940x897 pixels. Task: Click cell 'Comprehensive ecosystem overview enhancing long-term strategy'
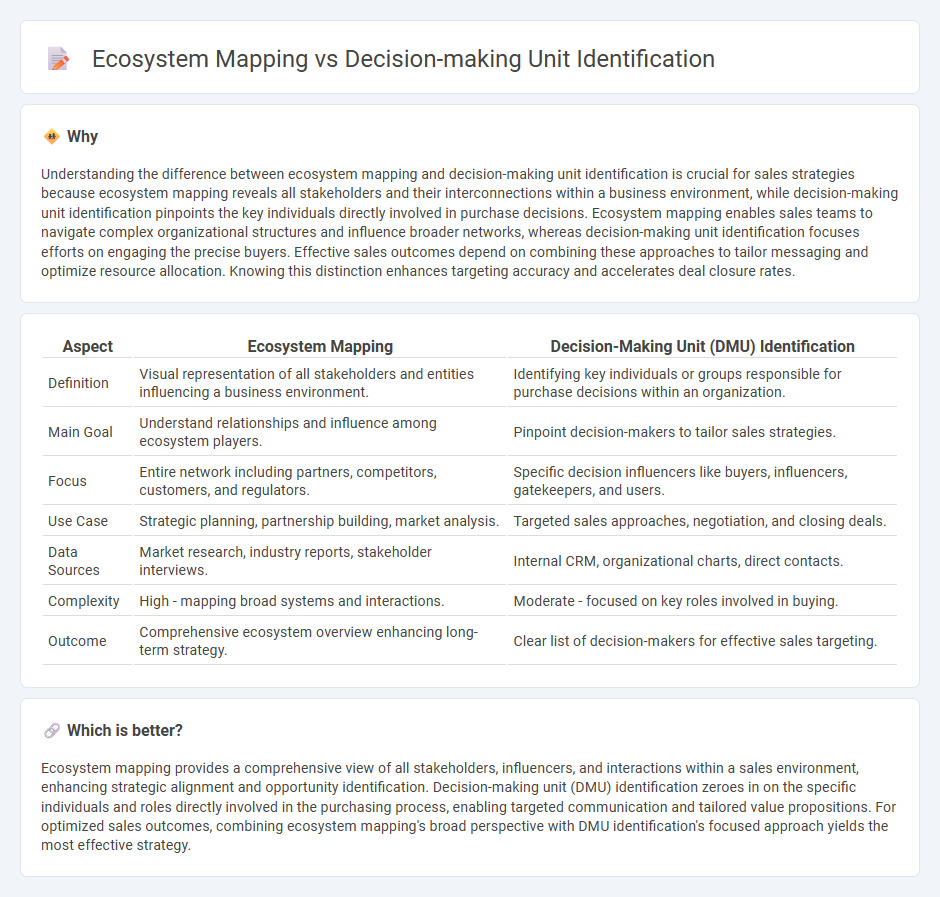(320, 640)
